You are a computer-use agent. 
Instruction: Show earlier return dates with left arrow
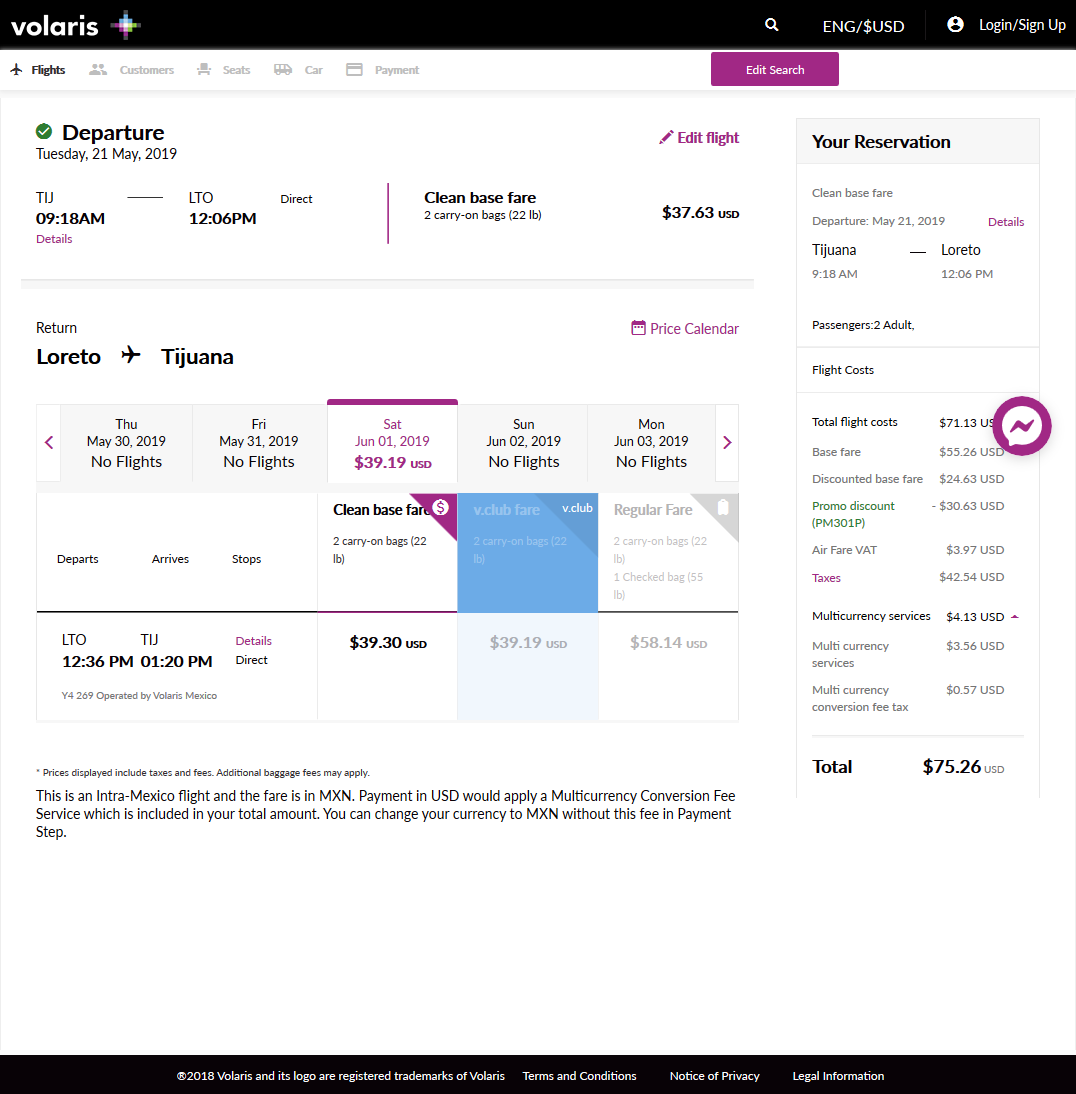[49, 443]
